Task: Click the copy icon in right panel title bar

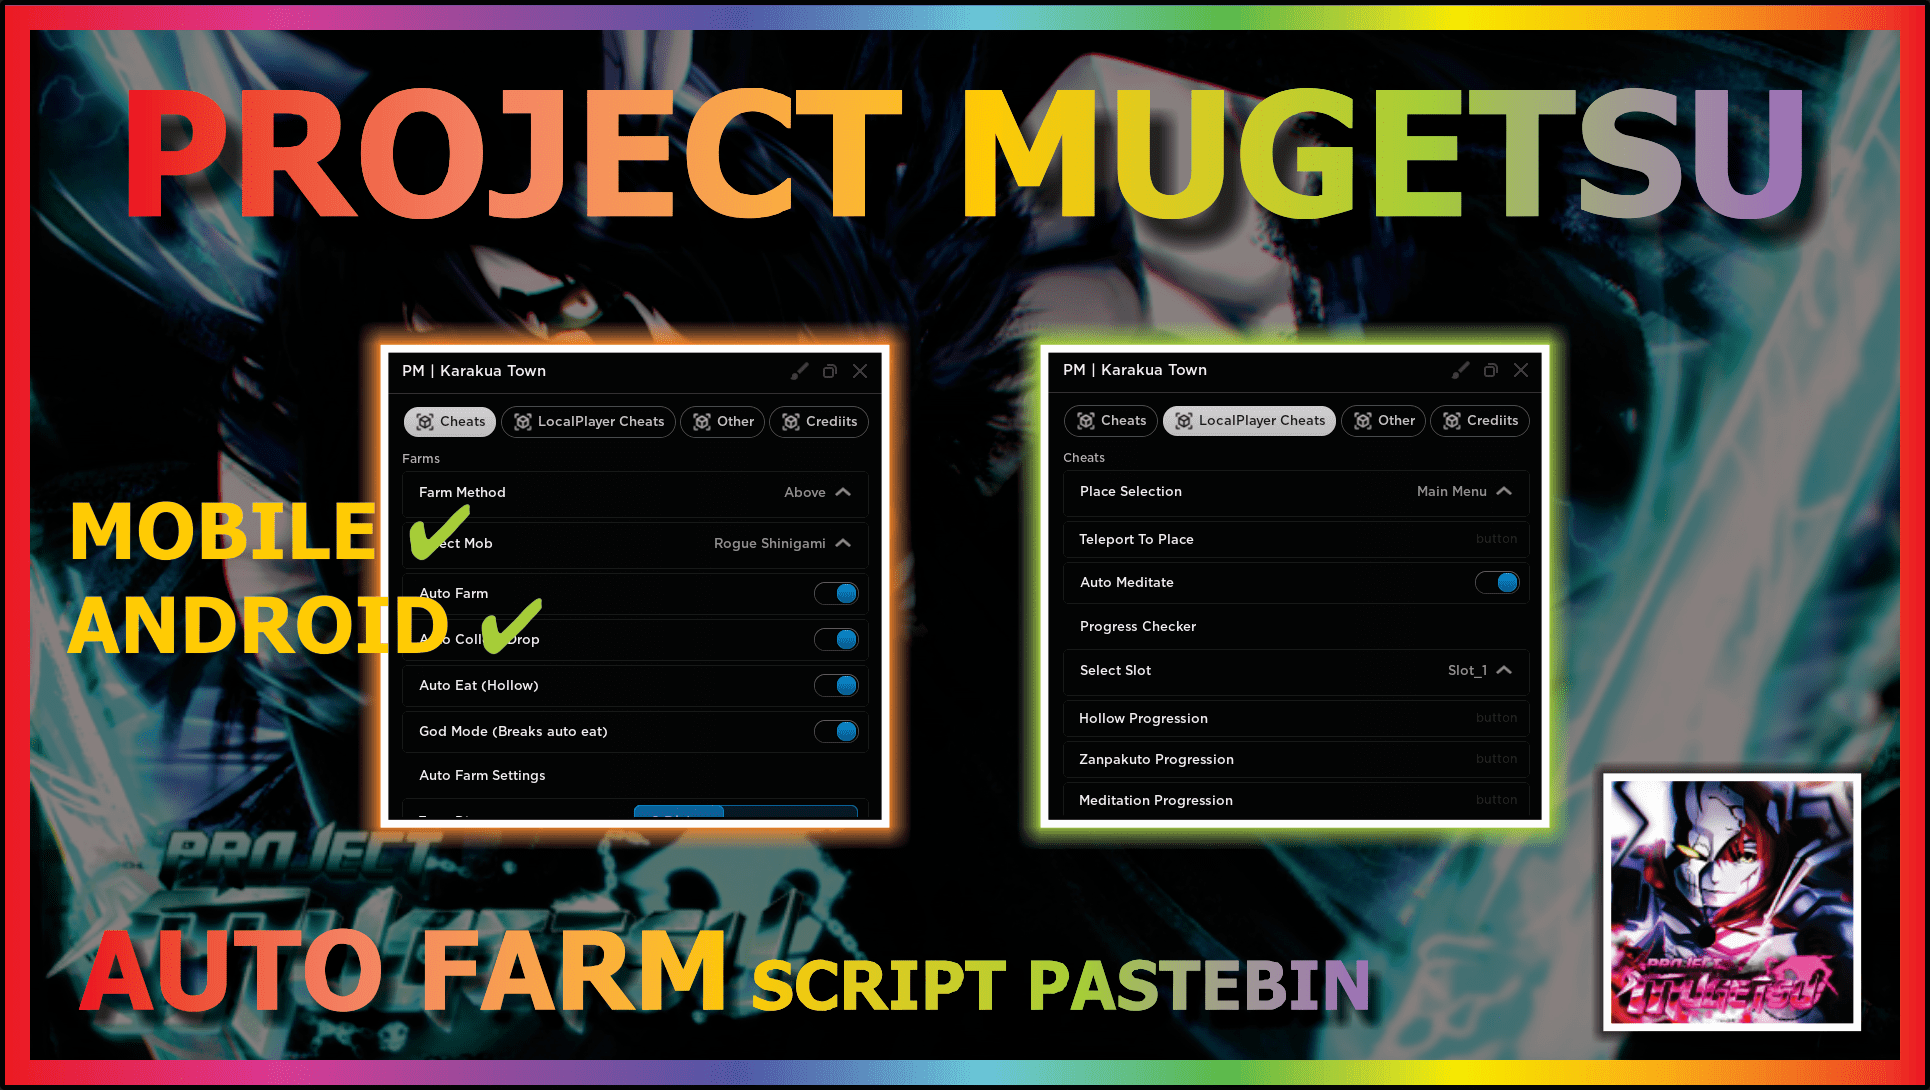Action: coord(1491,370)
